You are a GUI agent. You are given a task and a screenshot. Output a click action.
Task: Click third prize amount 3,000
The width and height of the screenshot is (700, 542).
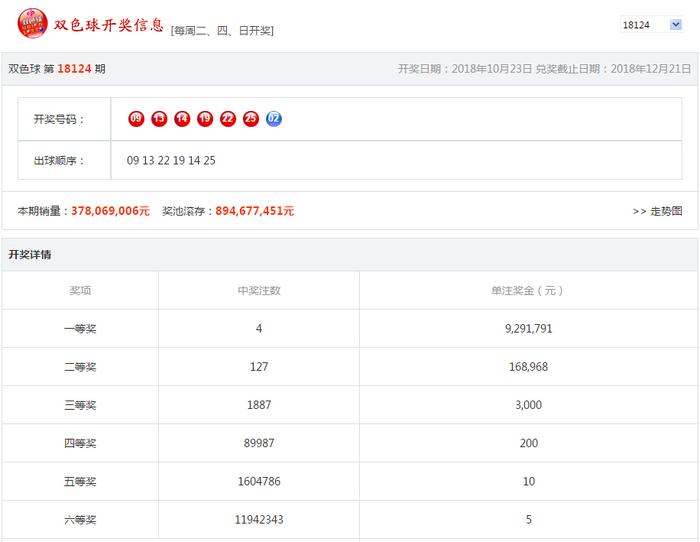point(529,405)
